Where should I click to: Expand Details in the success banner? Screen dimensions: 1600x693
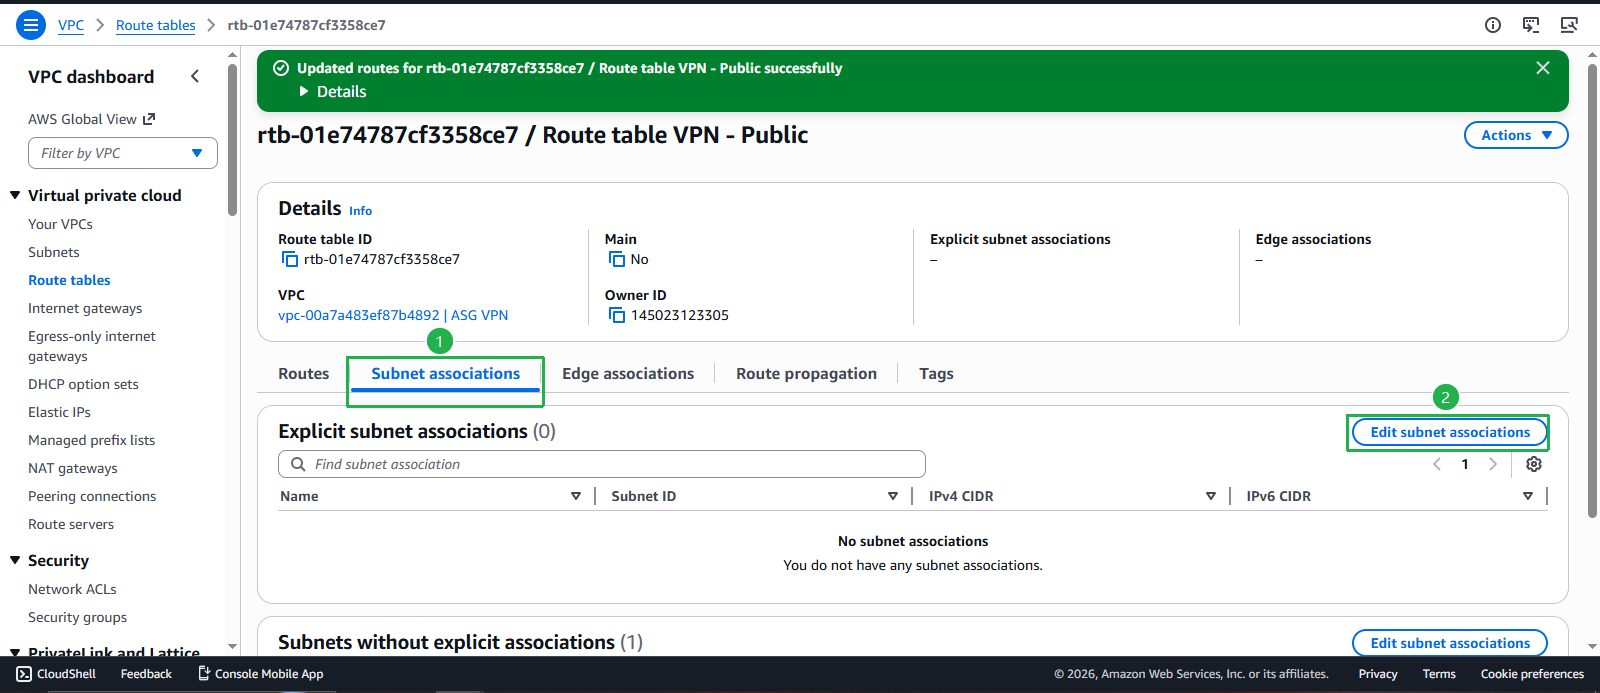click(333, 92)
